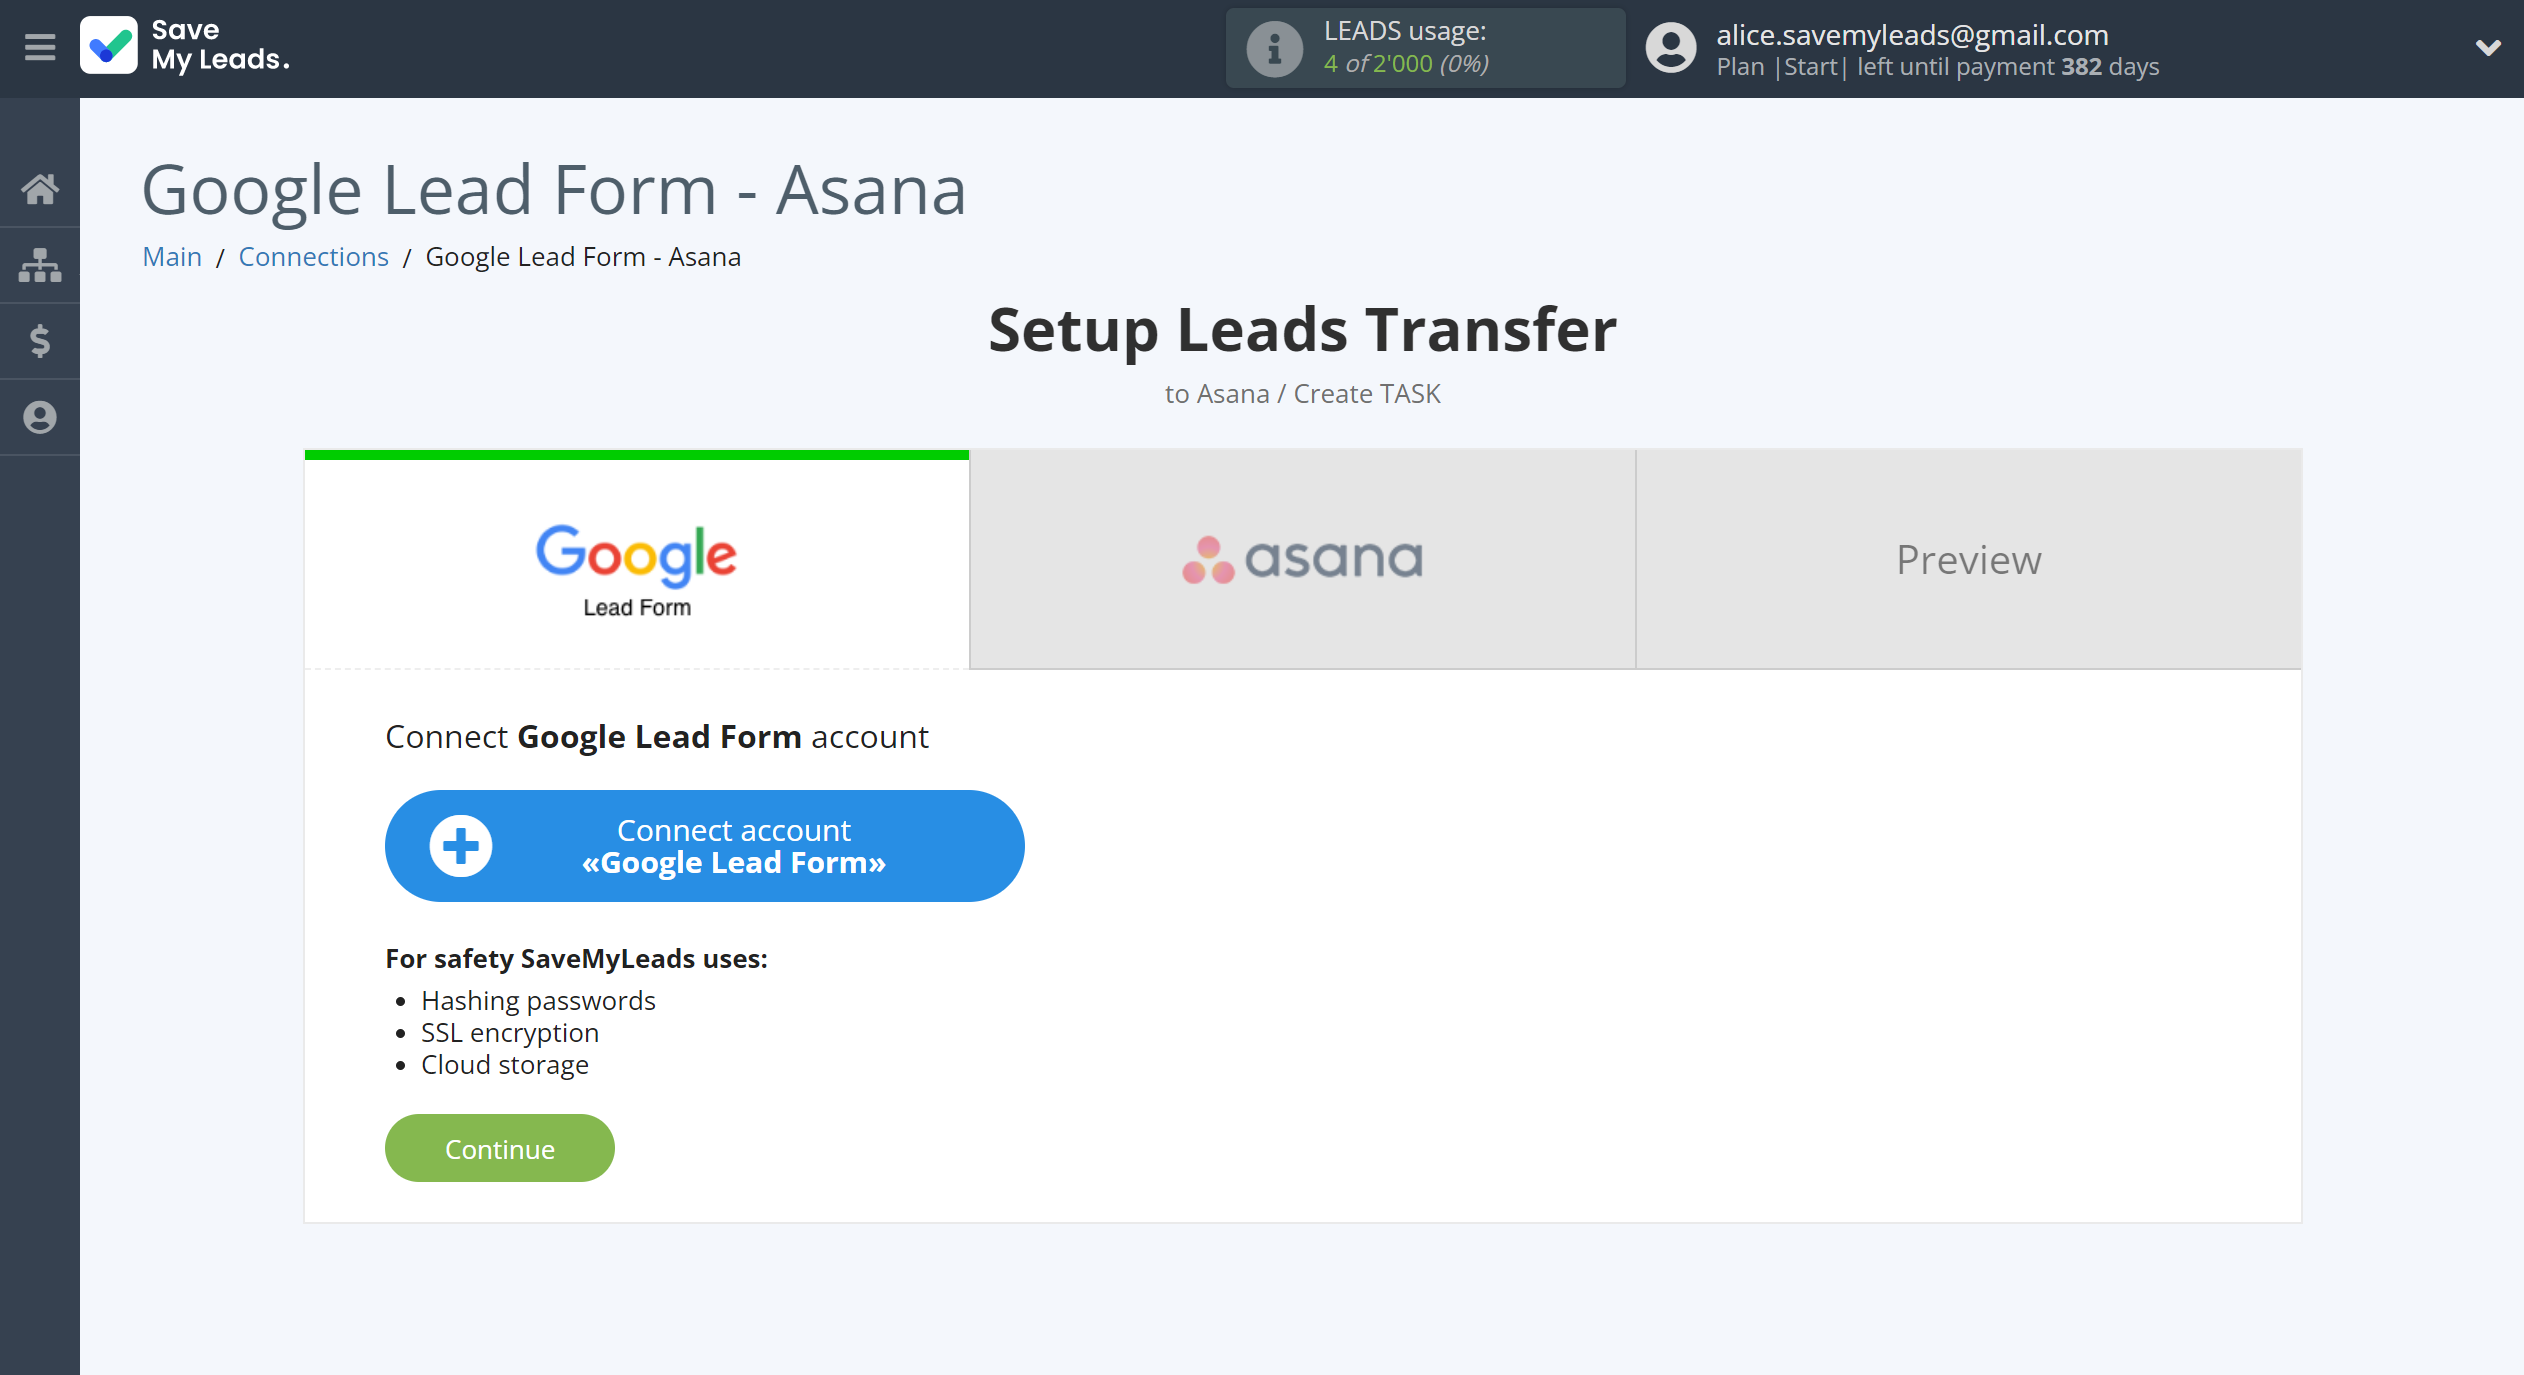The height and width of the screenshot is (1375, 2524).
Task: Click the Continue button
Action: (498, 1146)
